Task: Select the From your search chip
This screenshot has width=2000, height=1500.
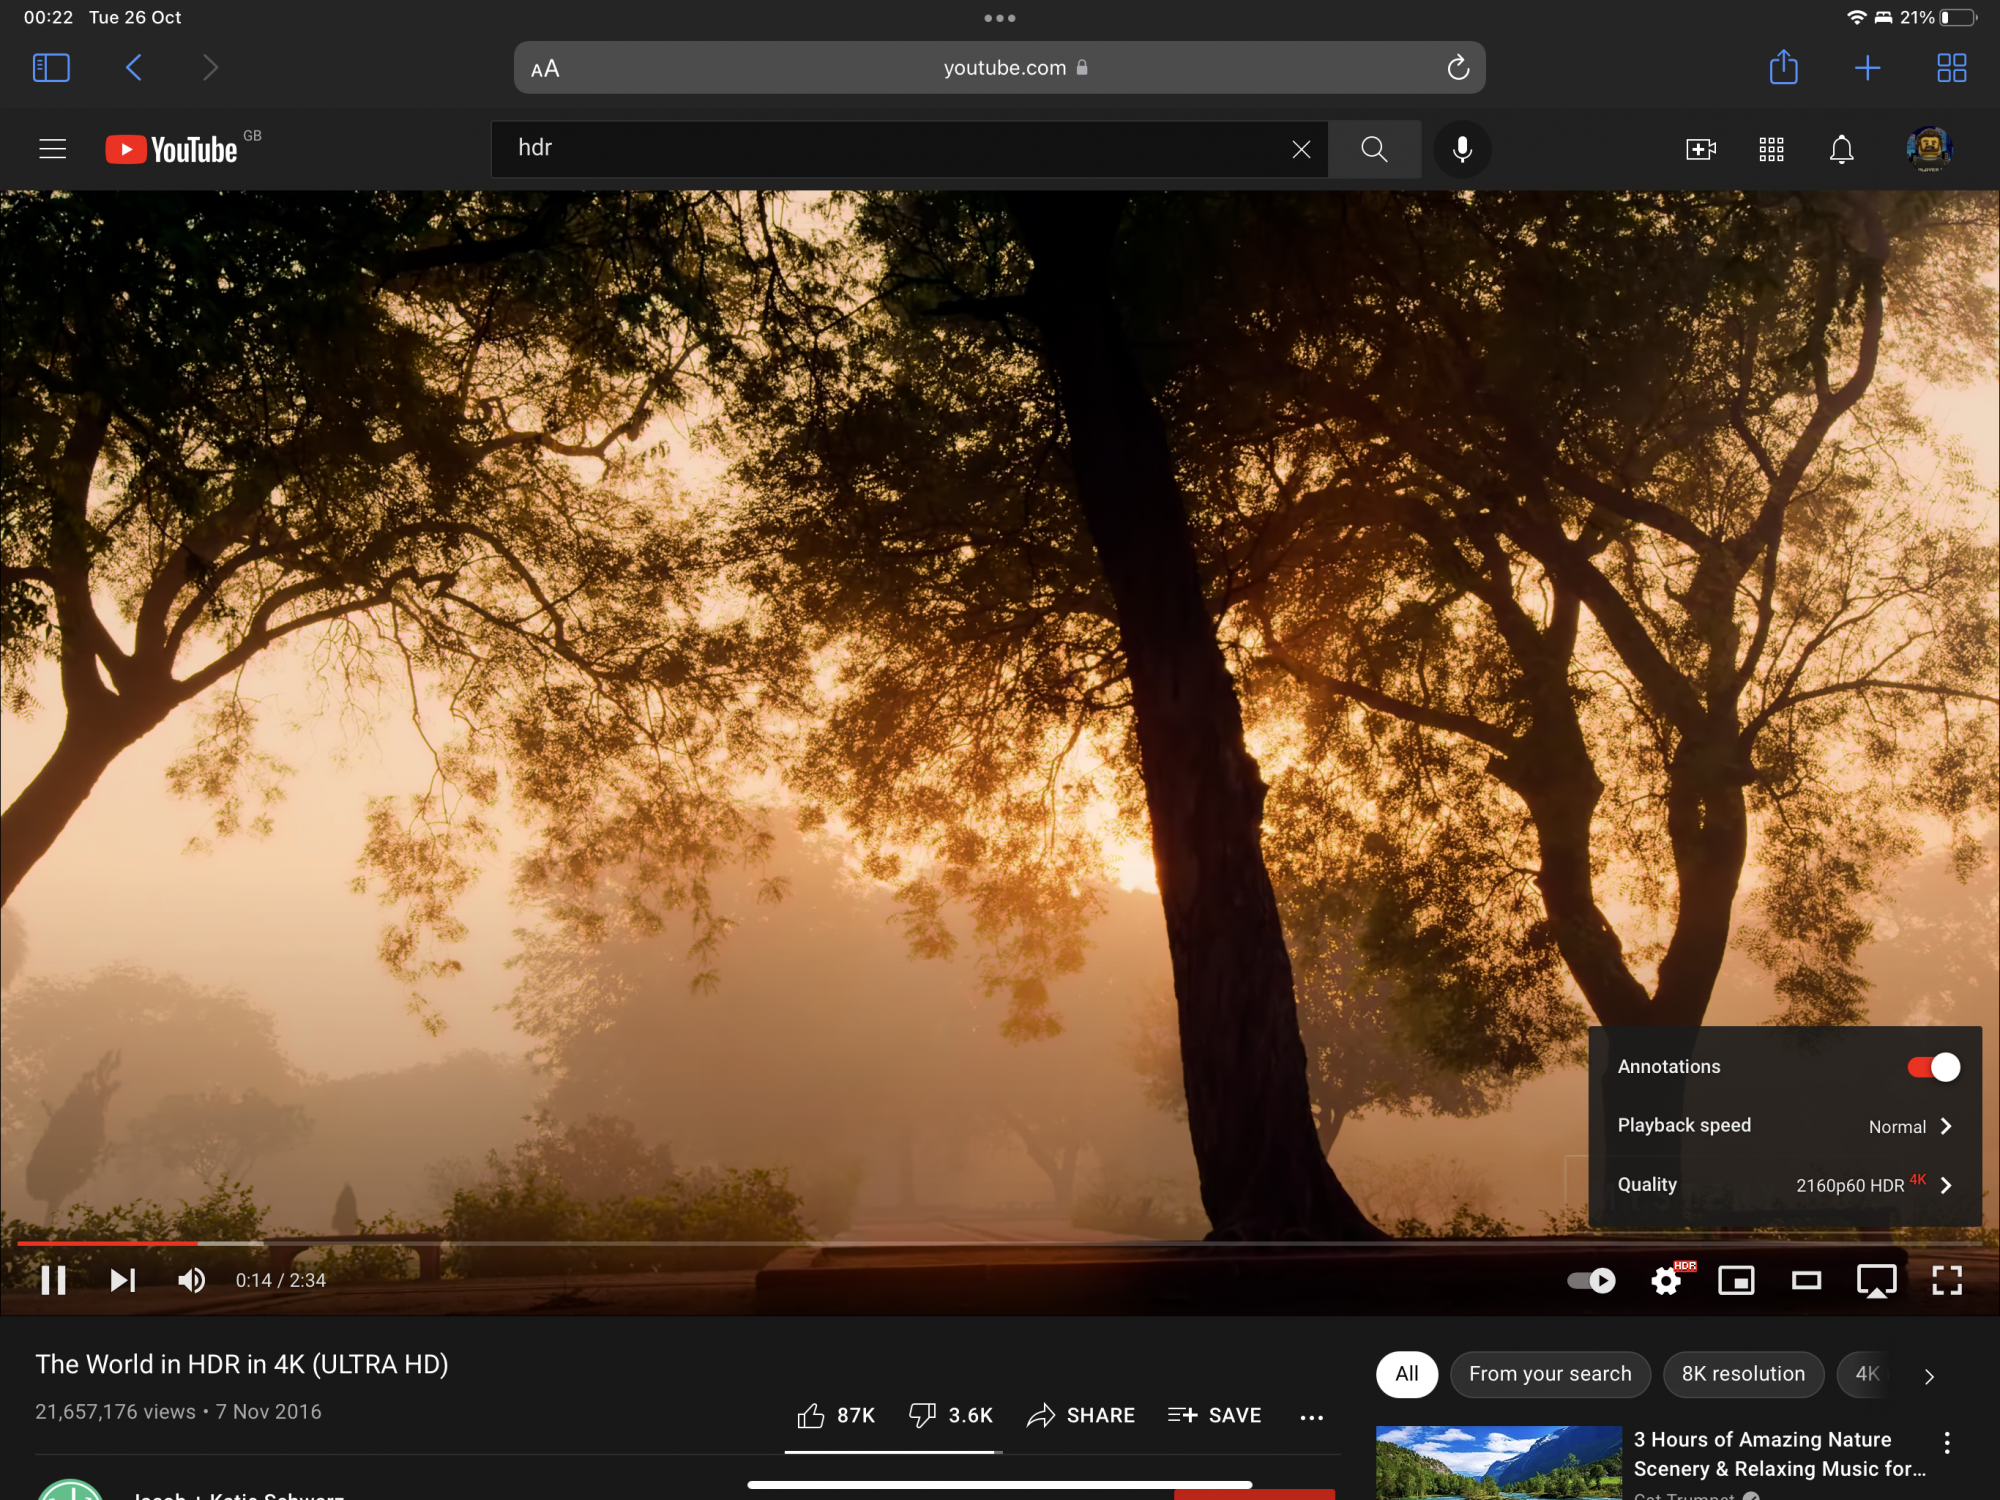Action: point(1550,1374)
